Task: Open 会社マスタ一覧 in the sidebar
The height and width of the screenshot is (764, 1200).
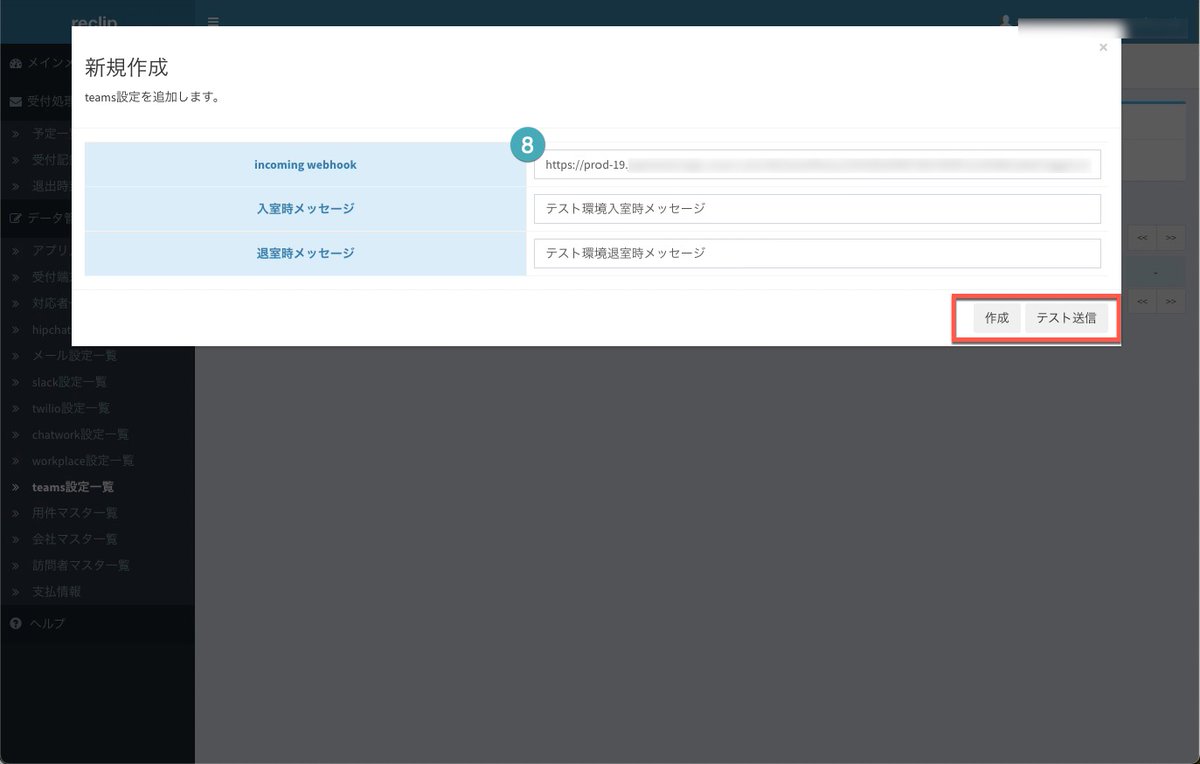Action: click(75, 539)
